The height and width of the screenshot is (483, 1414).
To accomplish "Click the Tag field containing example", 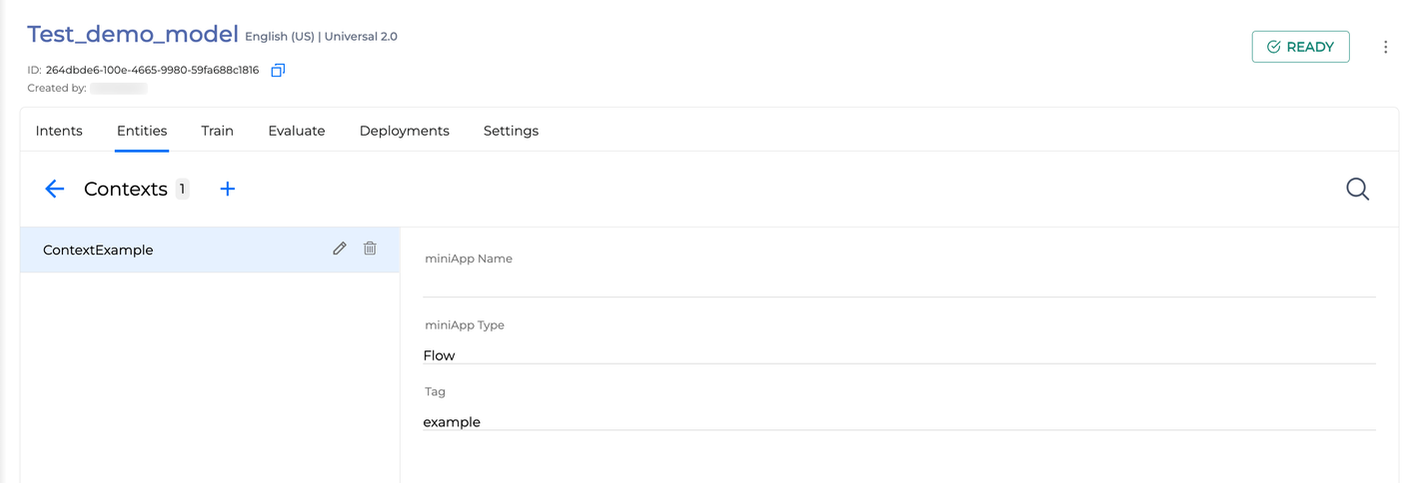I will (899, 421).
